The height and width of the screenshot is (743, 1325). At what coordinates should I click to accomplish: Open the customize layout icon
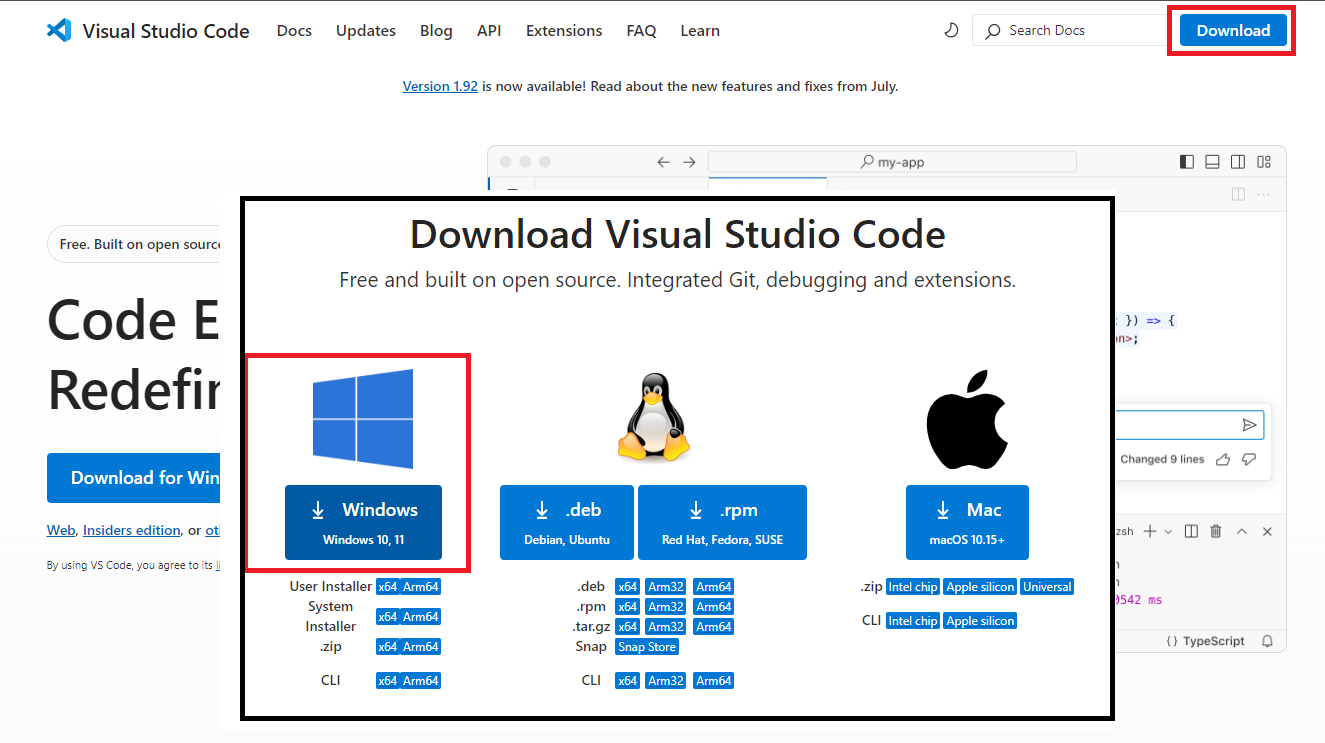click(x=1264, y=162)
